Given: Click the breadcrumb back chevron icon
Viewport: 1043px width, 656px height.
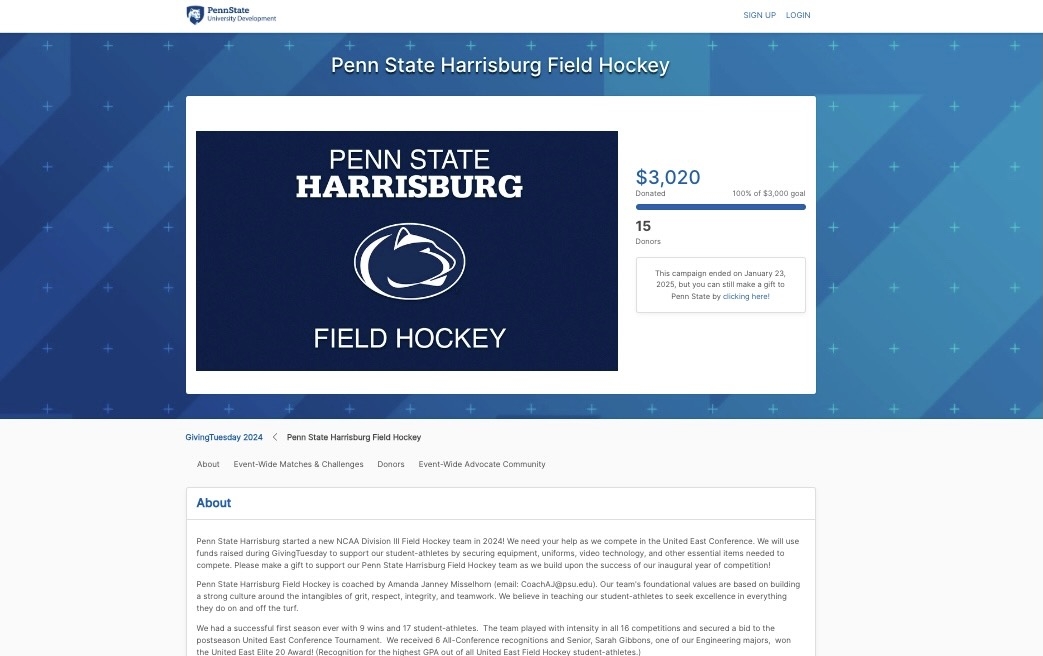Looking at the screenshot, I should (275, 437).
